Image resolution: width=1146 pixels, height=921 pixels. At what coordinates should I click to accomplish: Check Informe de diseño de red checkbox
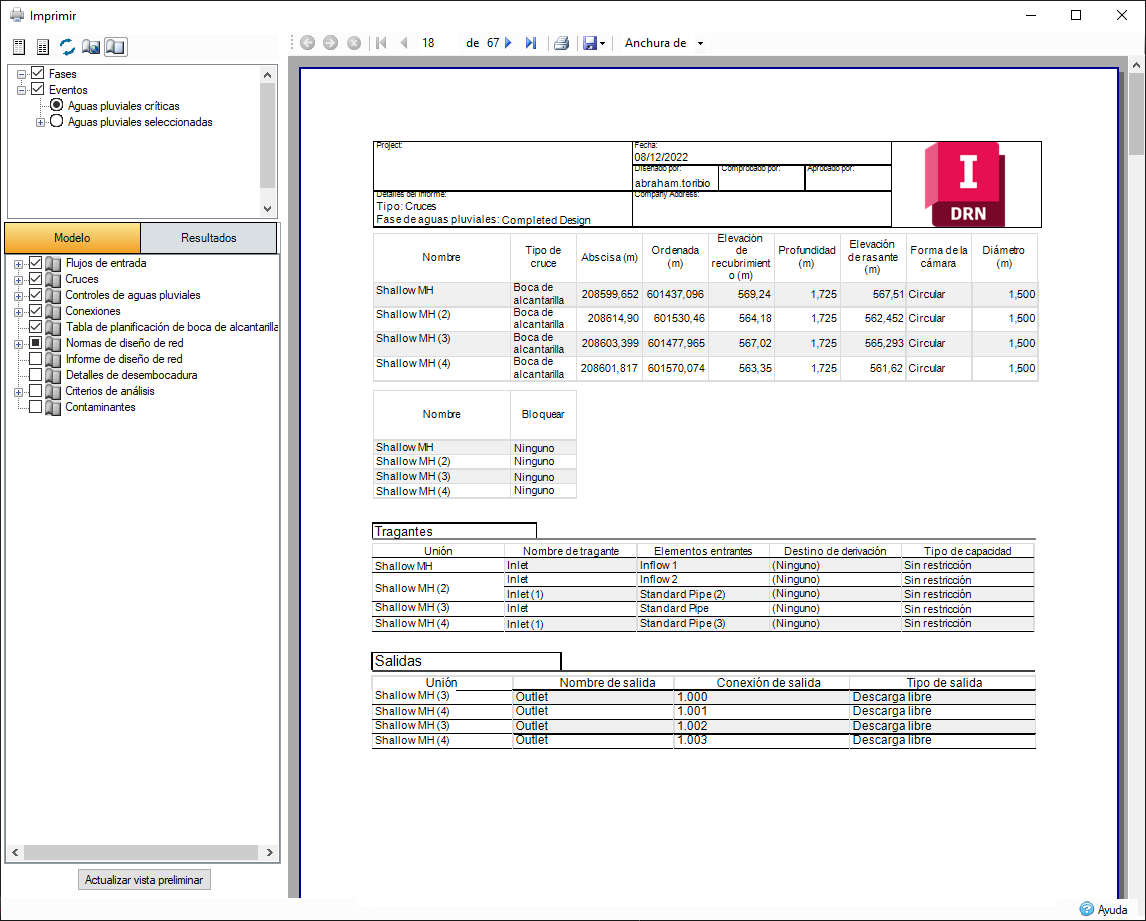point(35,359)
